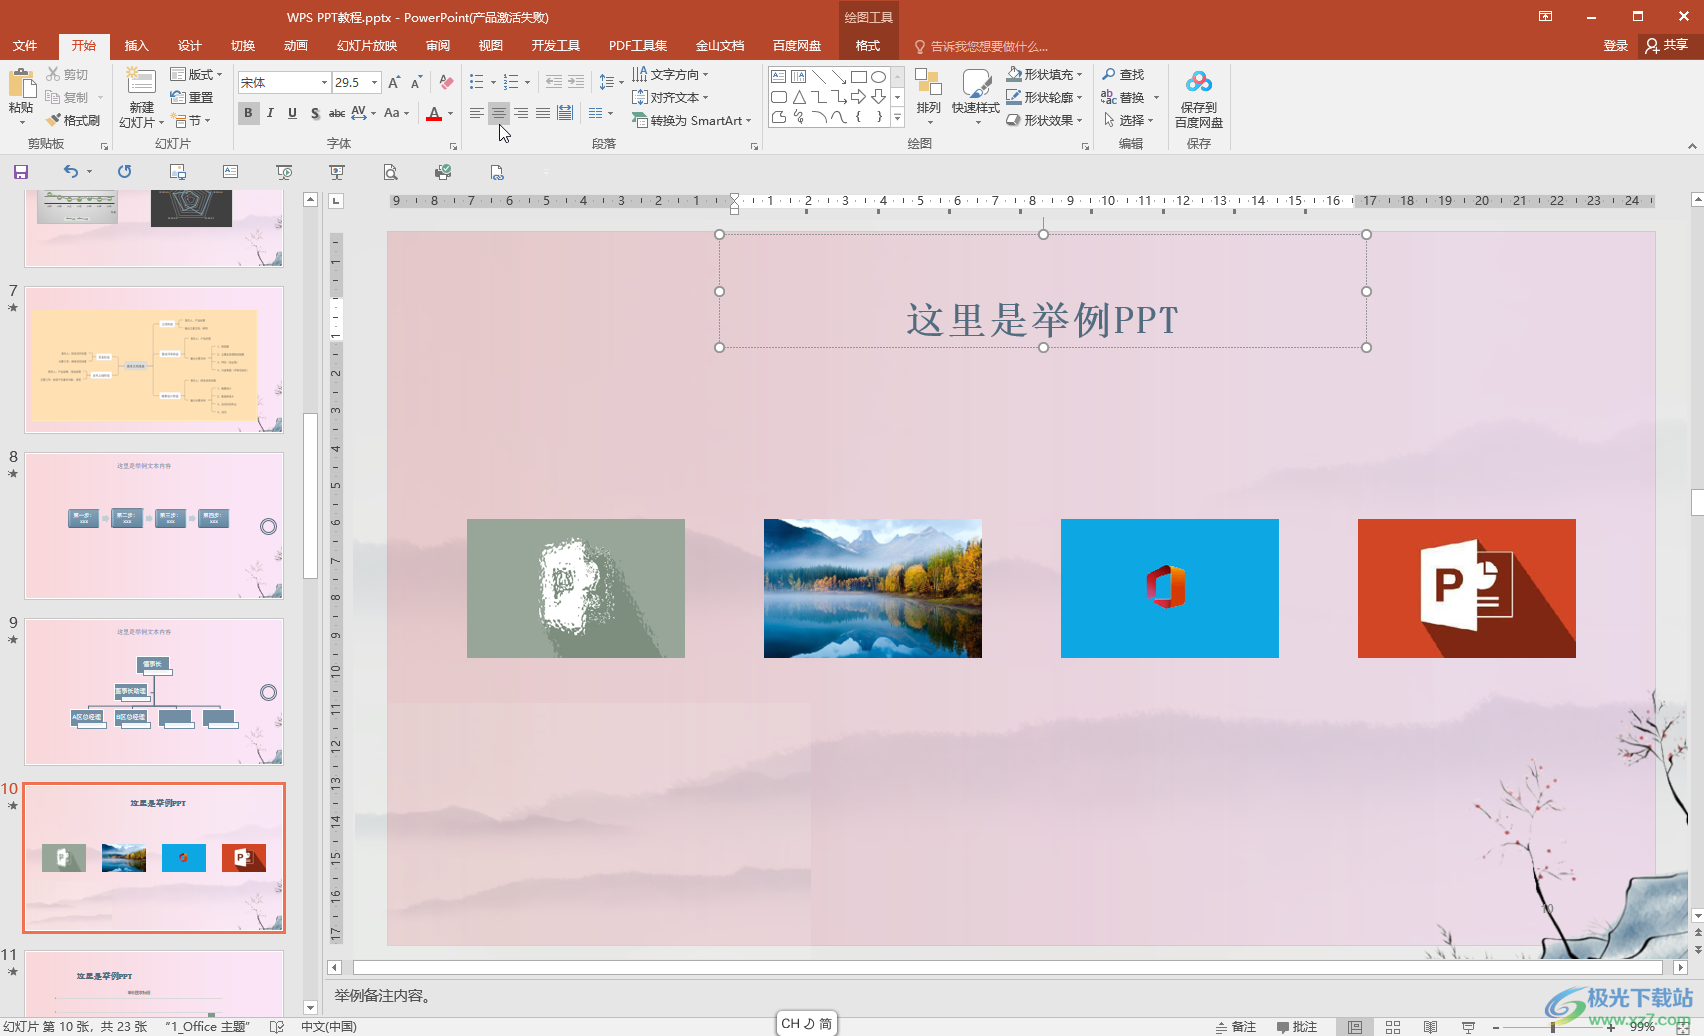Click the New Slide icon
This screenshot has height=1036, width=1704.
(141, 81)
